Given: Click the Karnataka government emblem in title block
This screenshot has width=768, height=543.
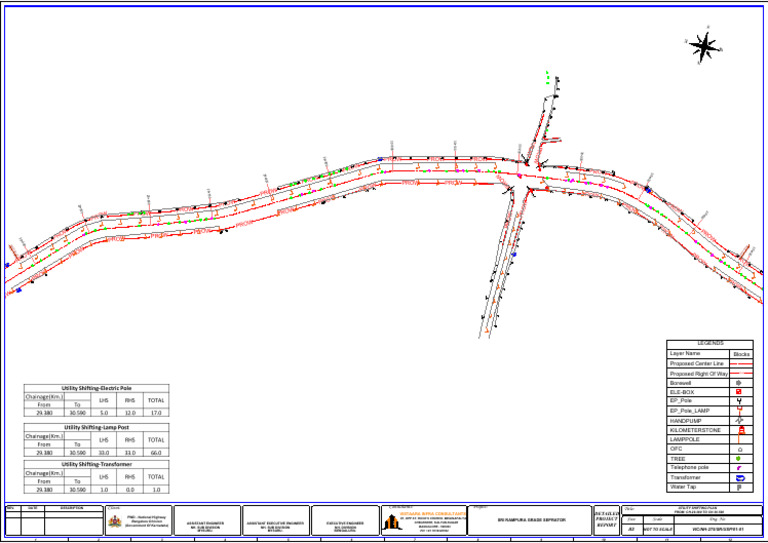Looking at the screenshot, I should (115, 521).
